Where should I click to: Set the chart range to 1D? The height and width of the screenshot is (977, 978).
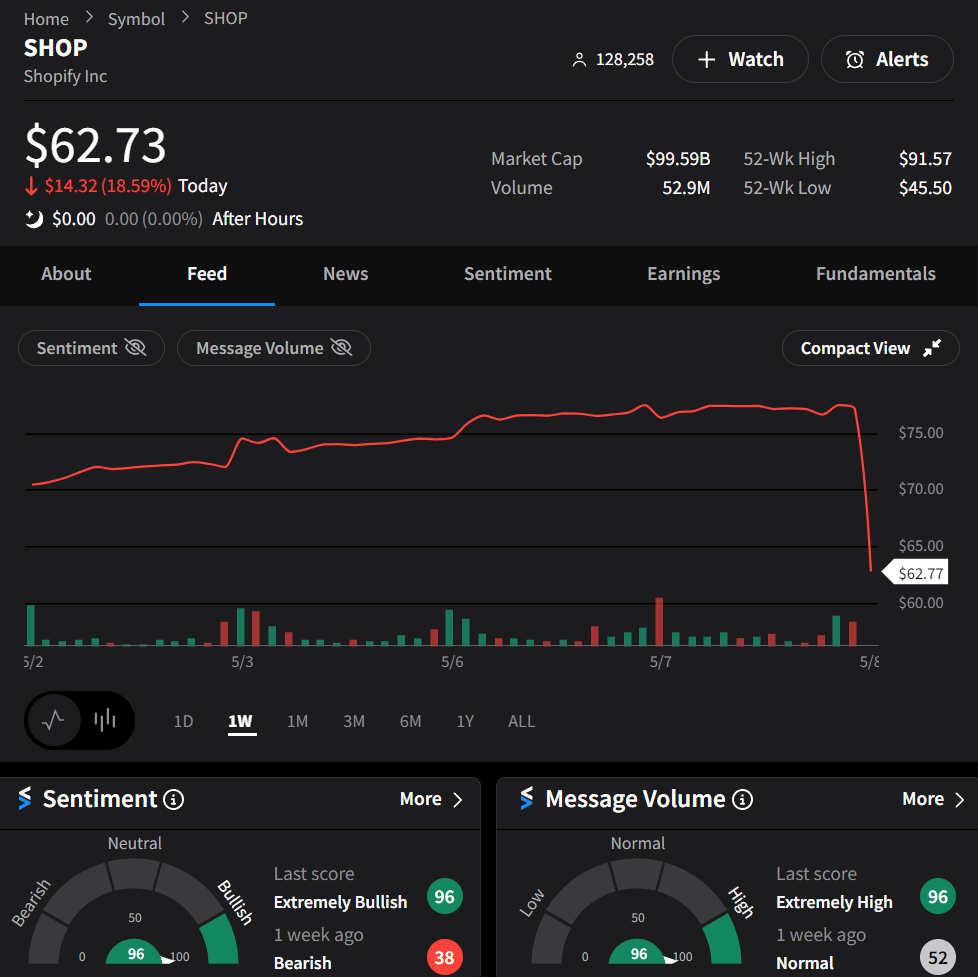click(183, 721)
